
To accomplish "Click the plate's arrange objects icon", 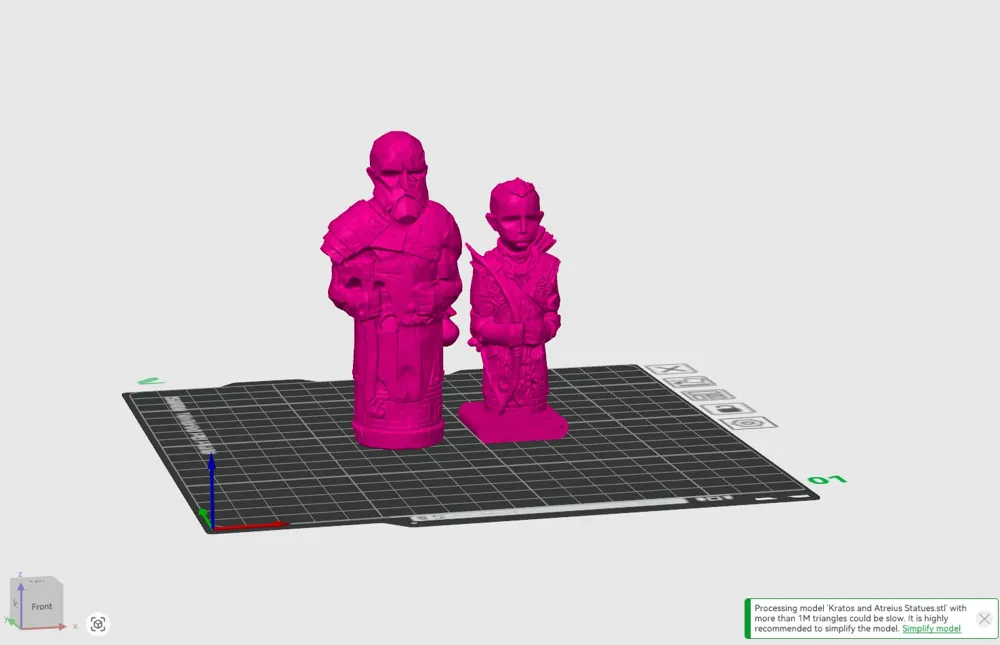I will click(x=708, y=396).
